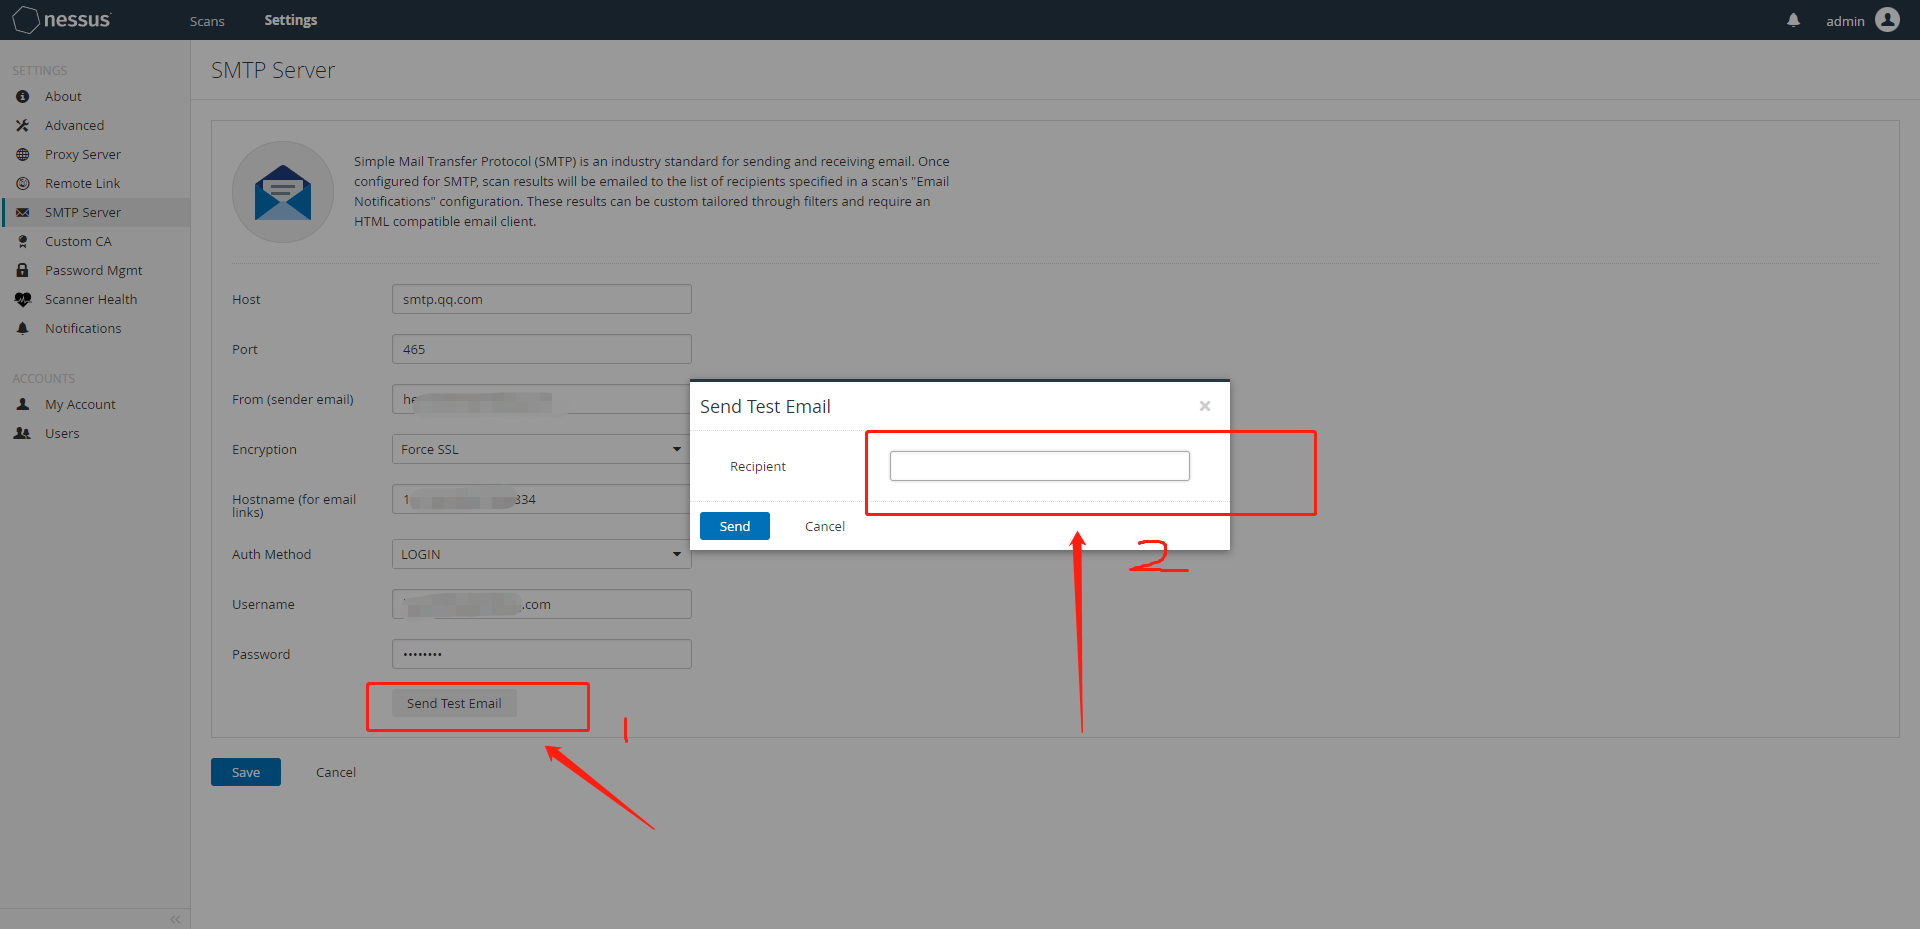
Task: Open Users management page
Action: coord(62,434)
